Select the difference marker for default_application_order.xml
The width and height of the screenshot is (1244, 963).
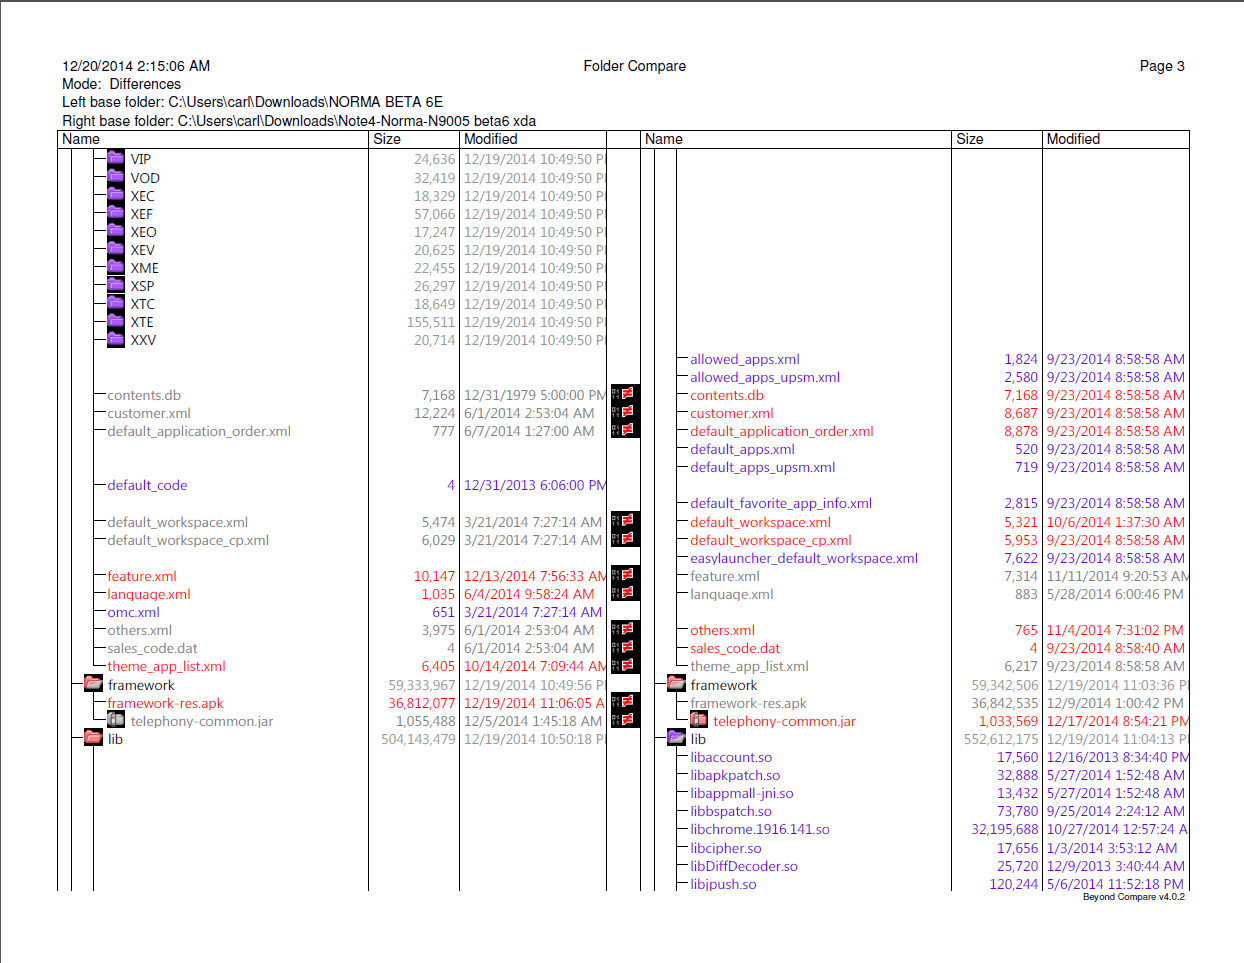tap(625, 430)
